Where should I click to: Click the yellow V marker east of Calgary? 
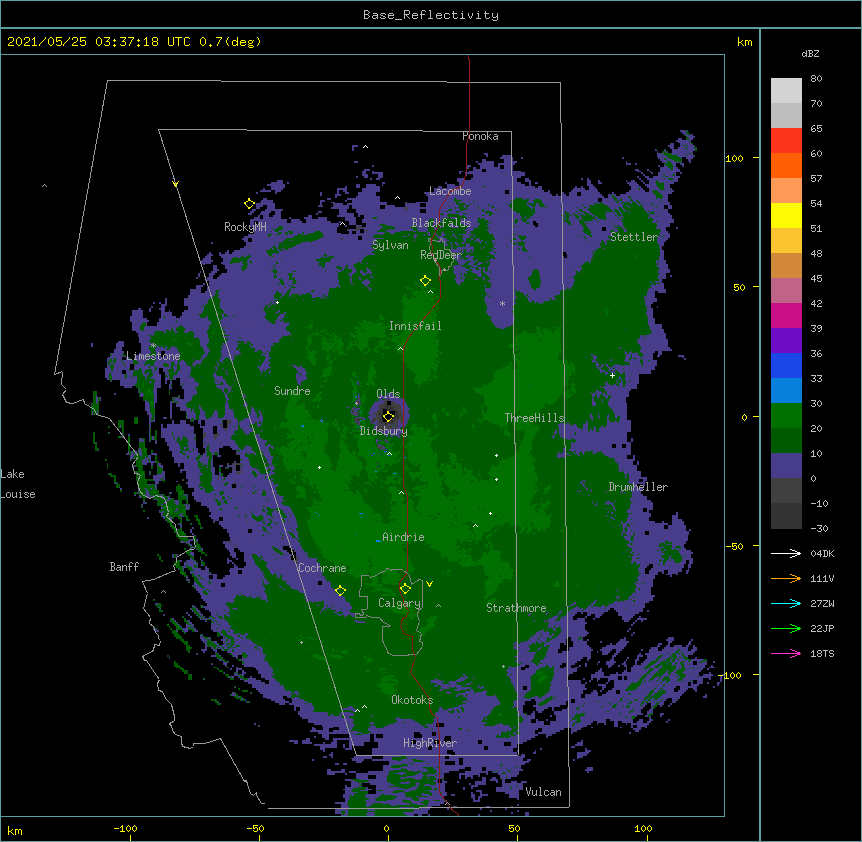coord(429,584)
